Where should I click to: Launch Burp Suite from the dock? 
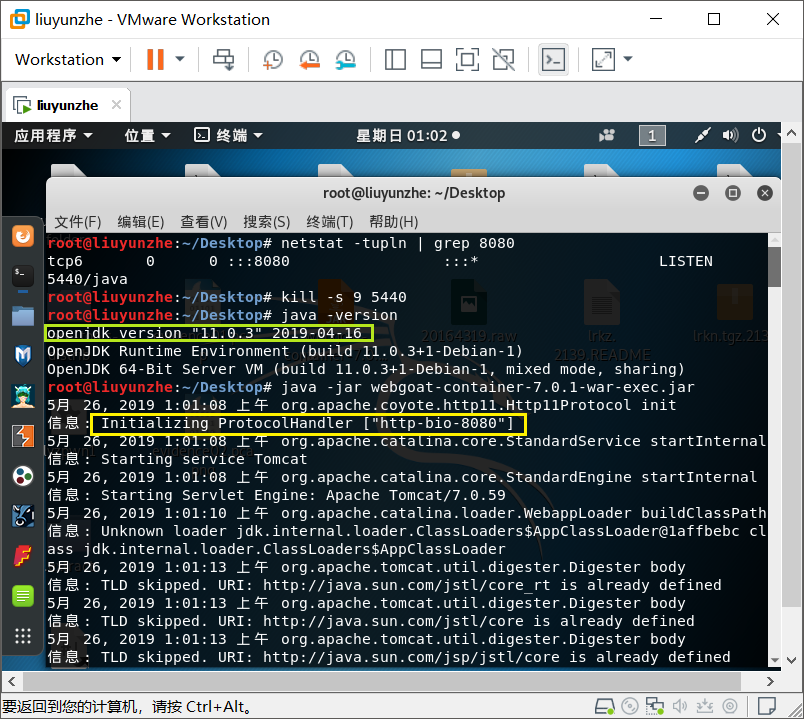click(x=23, y=436)
